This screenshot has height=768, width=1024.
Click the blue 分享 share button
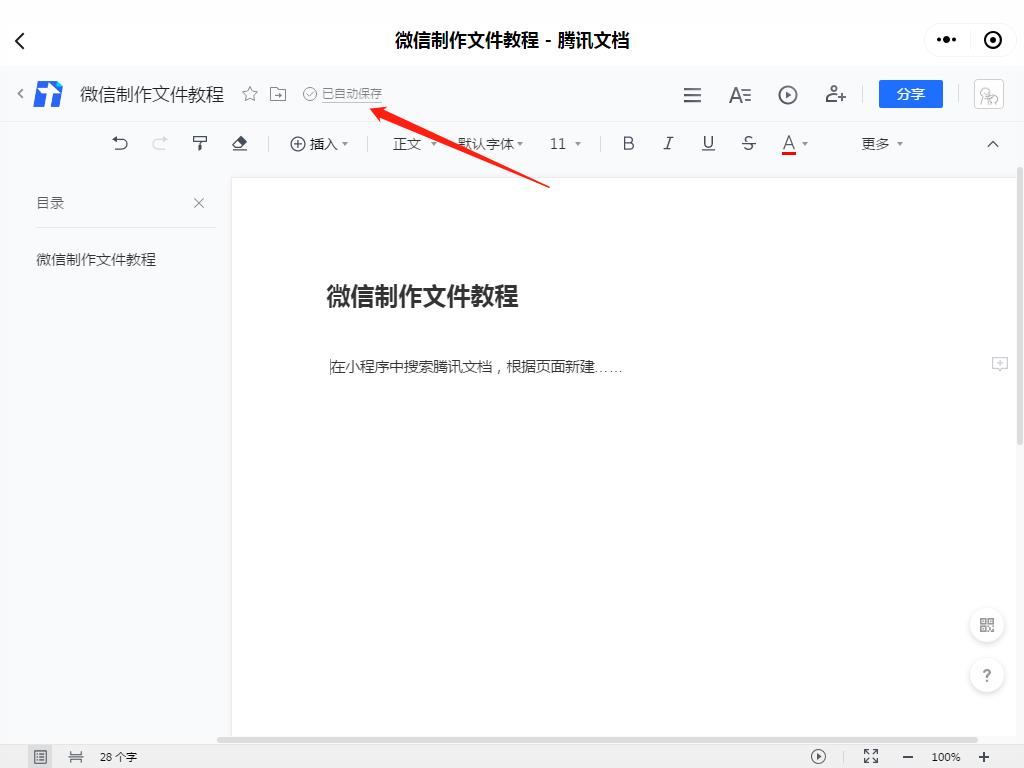point(910,94)
